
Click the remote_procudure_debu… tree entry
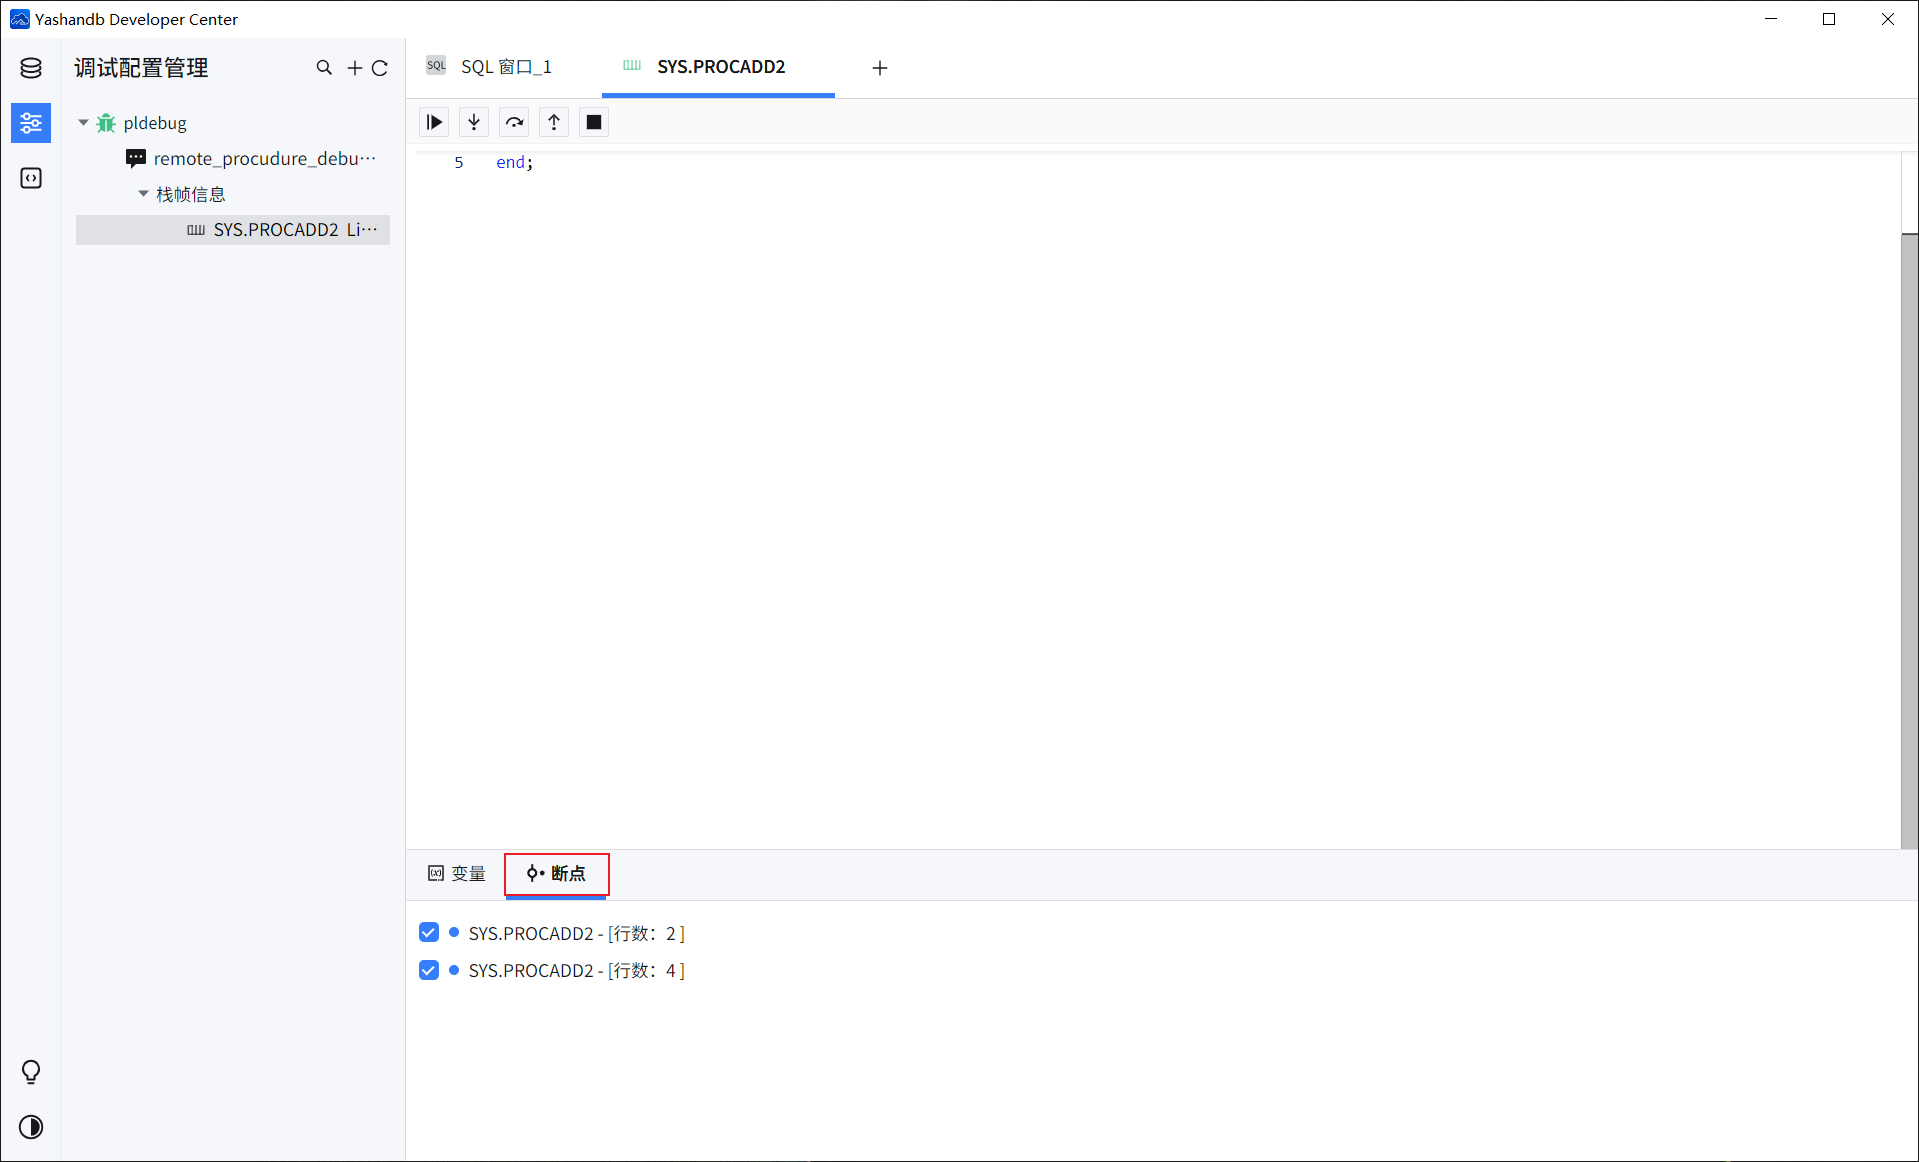pyautogui.click(x=265, y=158)
